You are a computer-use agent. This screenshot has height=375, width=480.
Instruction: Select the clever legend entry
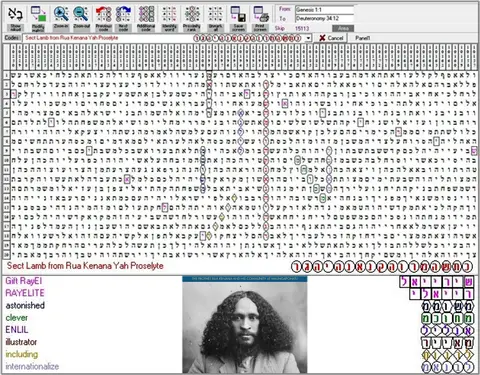(17, 318)
